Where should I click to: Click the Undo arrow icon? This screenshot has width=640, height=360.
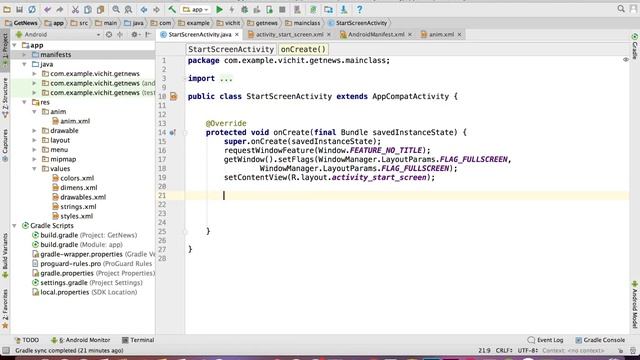pos(48,9)
